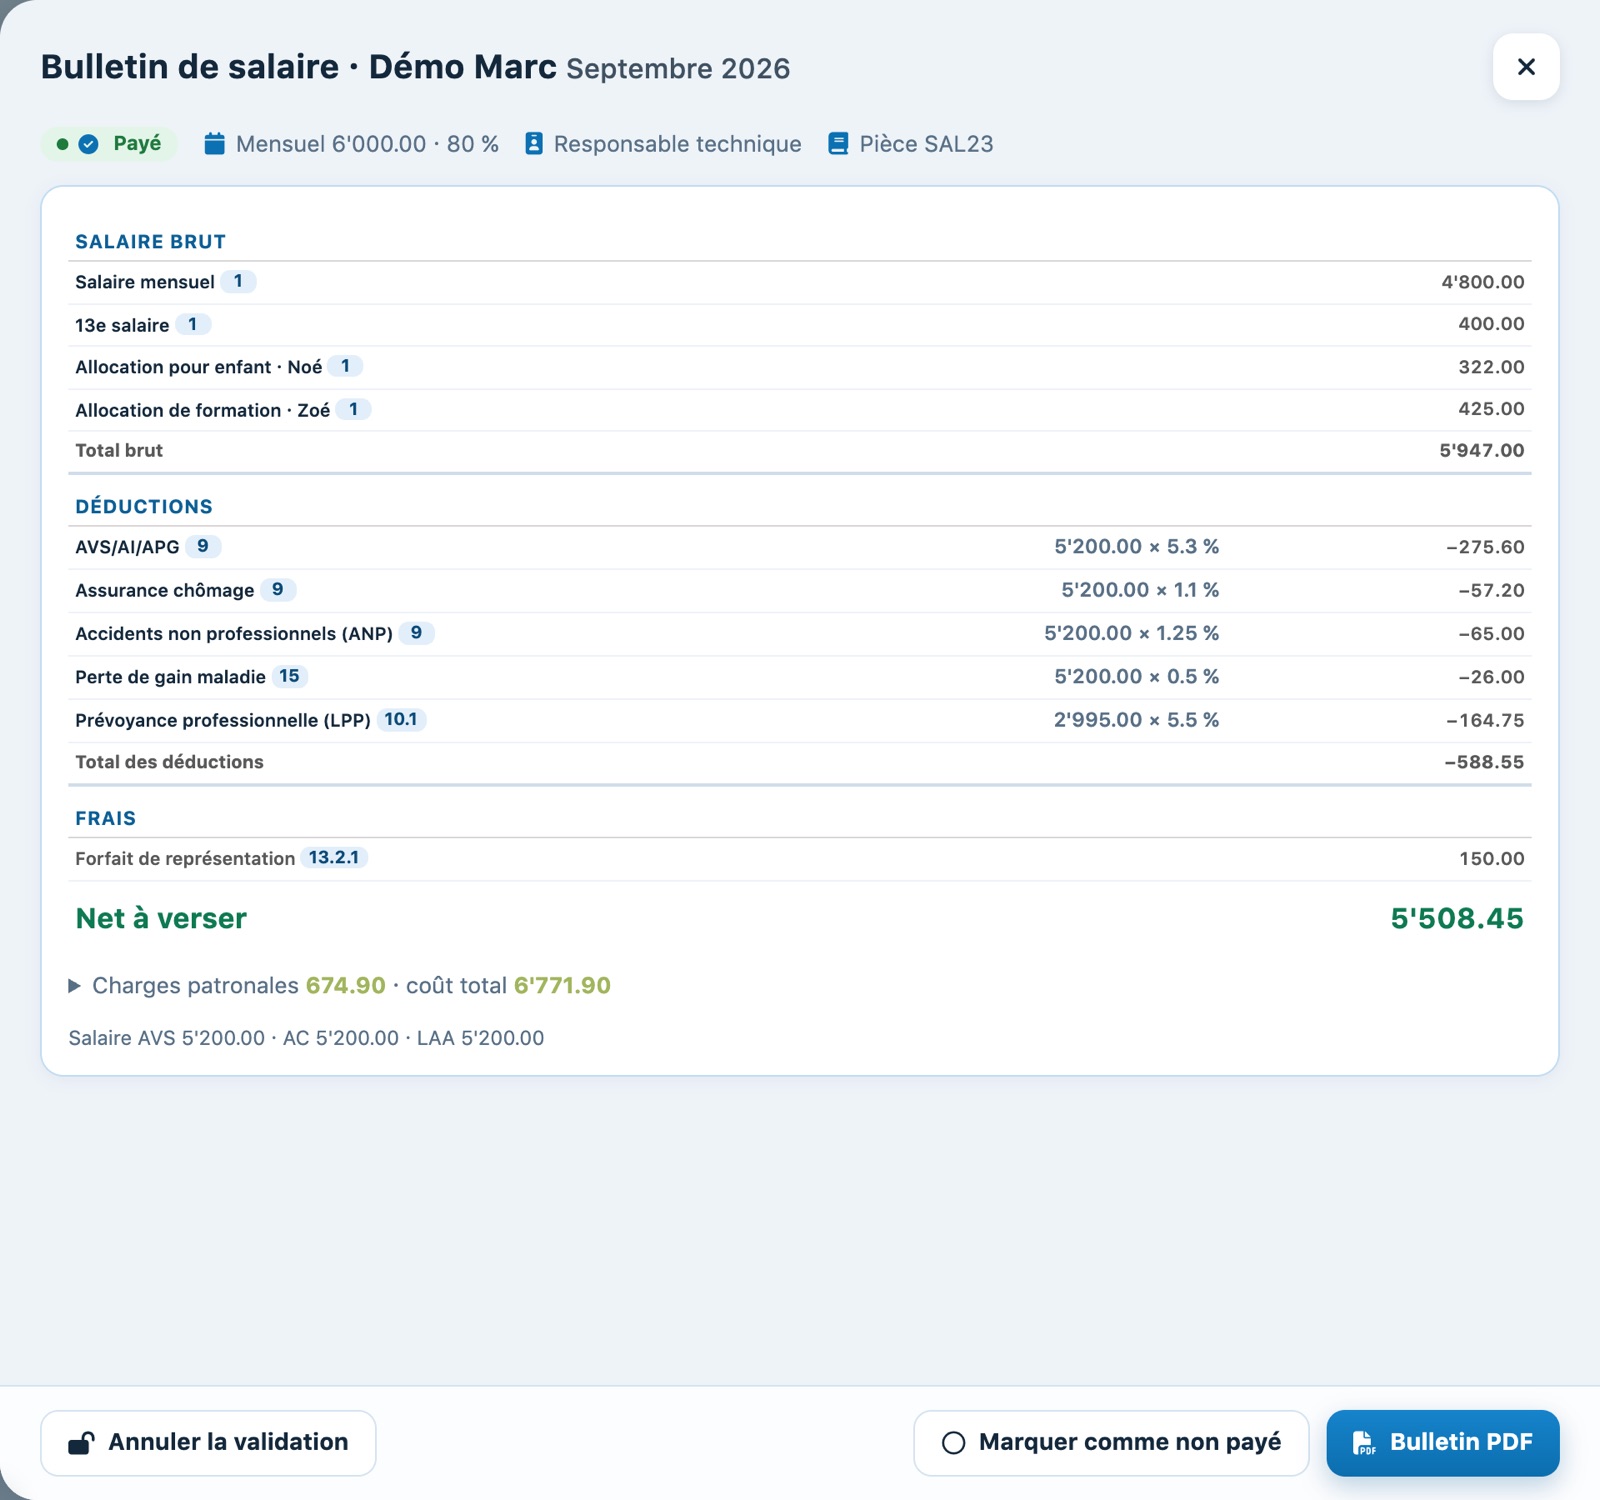The image size is (1600, 1500).
Task: Click the deduction amount −26.00
Action: pyautogui.click(x=1491, y=677)
